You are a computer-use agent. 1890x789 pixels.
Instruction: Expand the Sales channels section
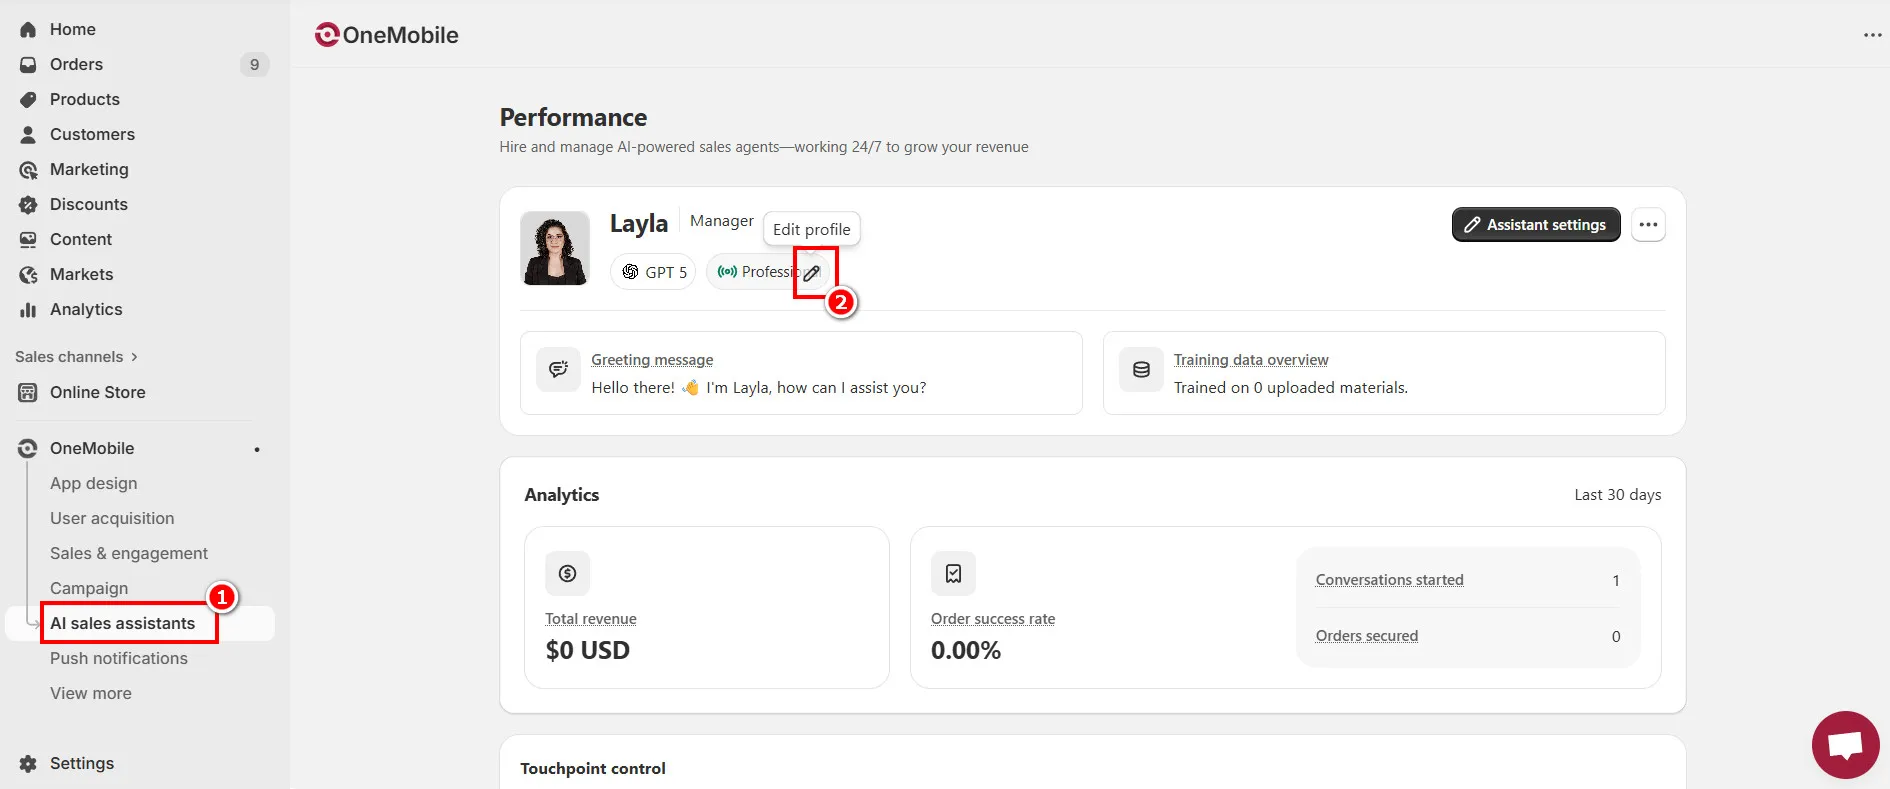click(76, 357)
